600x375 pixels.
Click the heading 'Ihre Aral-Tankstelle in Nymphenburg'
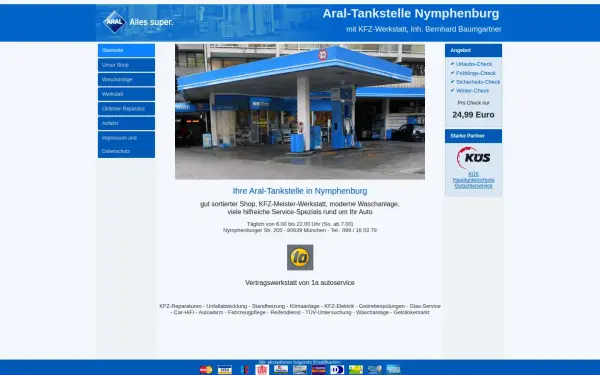click(x=300, y=191)
